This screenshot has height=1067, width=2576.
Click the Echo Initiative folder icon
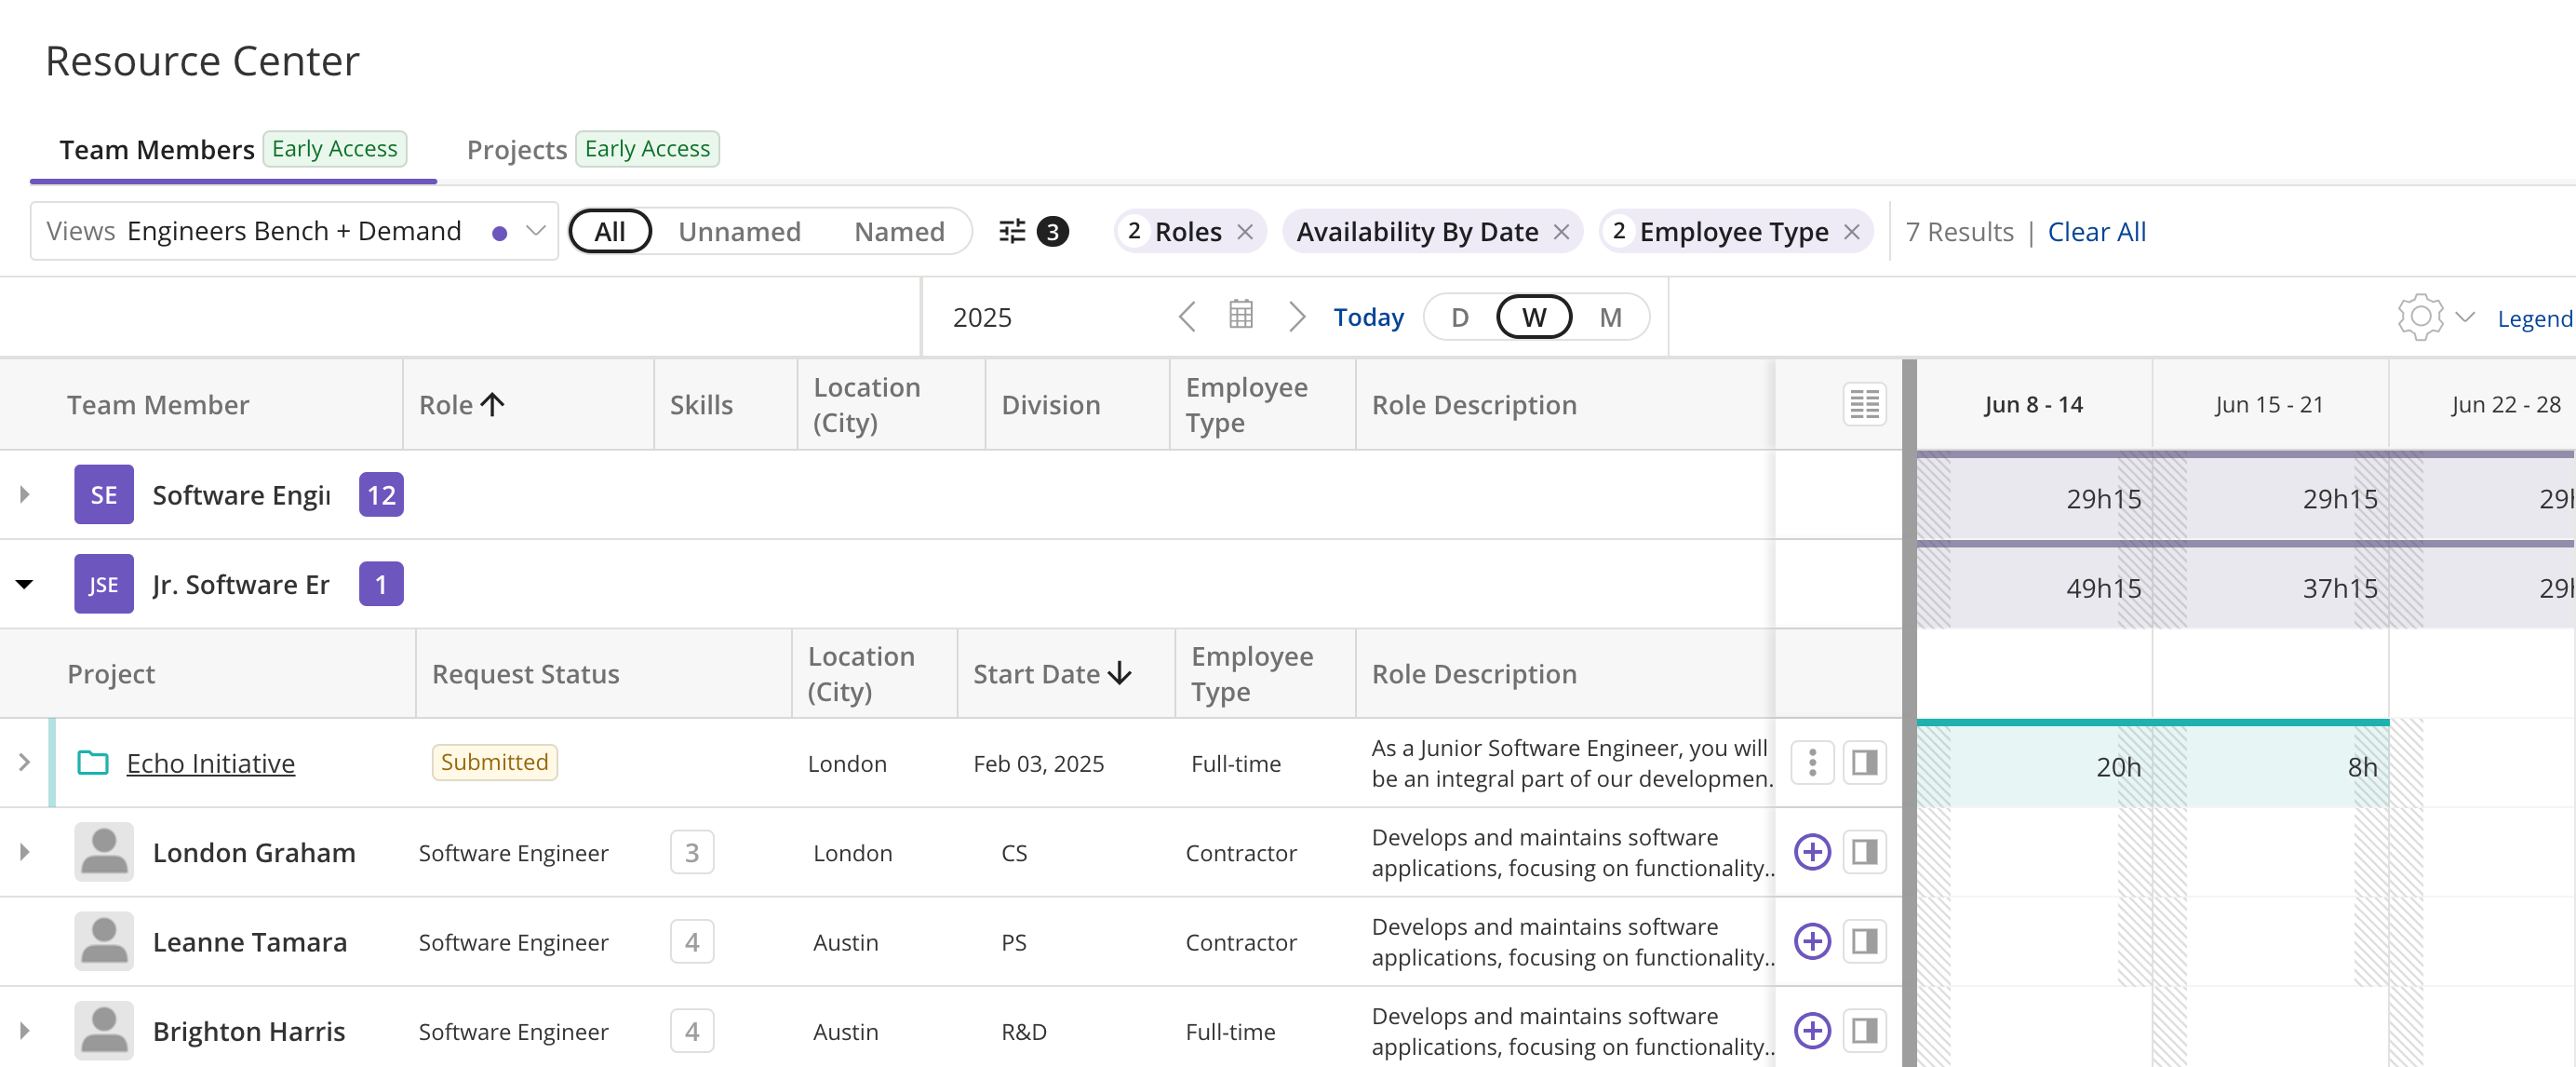click(x=93, y=763)
